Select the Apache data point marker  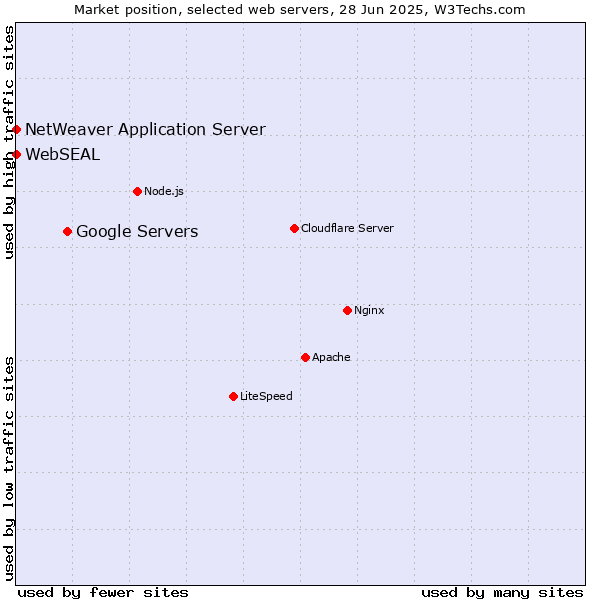click(305, 357)
